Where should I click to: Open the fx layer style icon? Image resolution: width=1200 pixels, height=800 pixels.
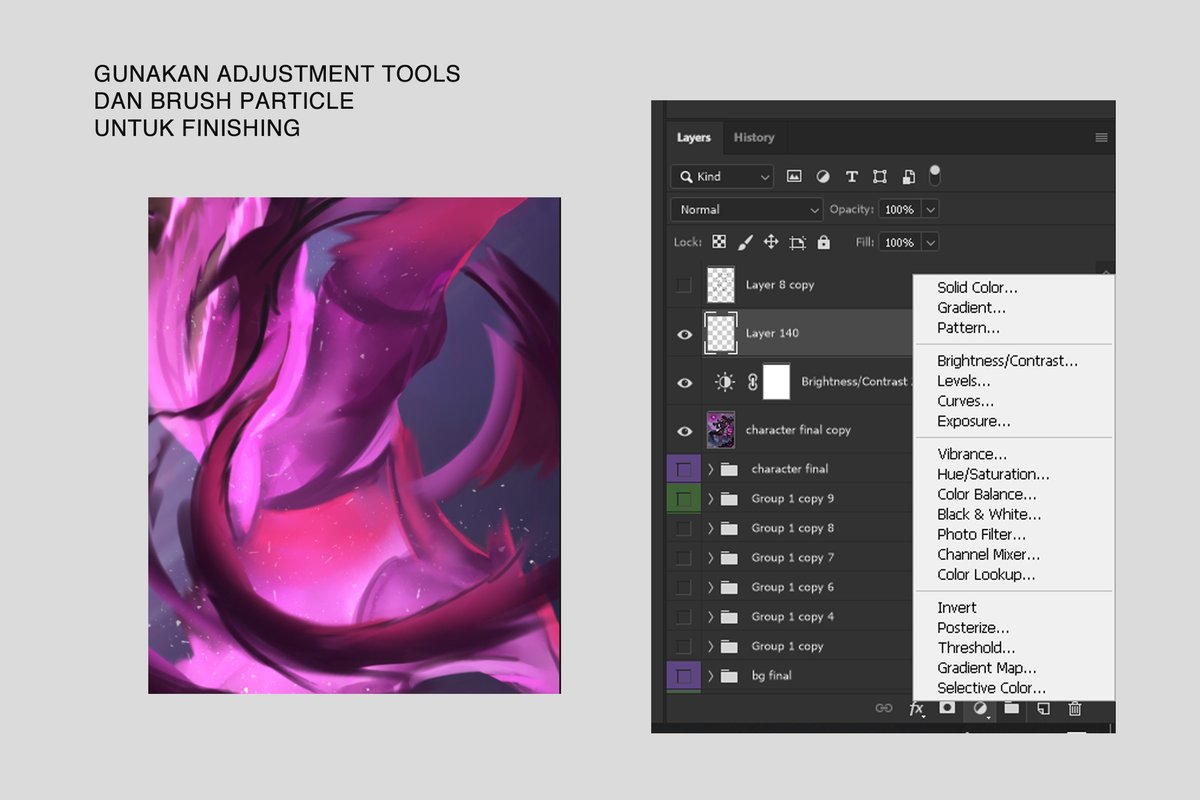pyautogui.click(x=916, y=708)
